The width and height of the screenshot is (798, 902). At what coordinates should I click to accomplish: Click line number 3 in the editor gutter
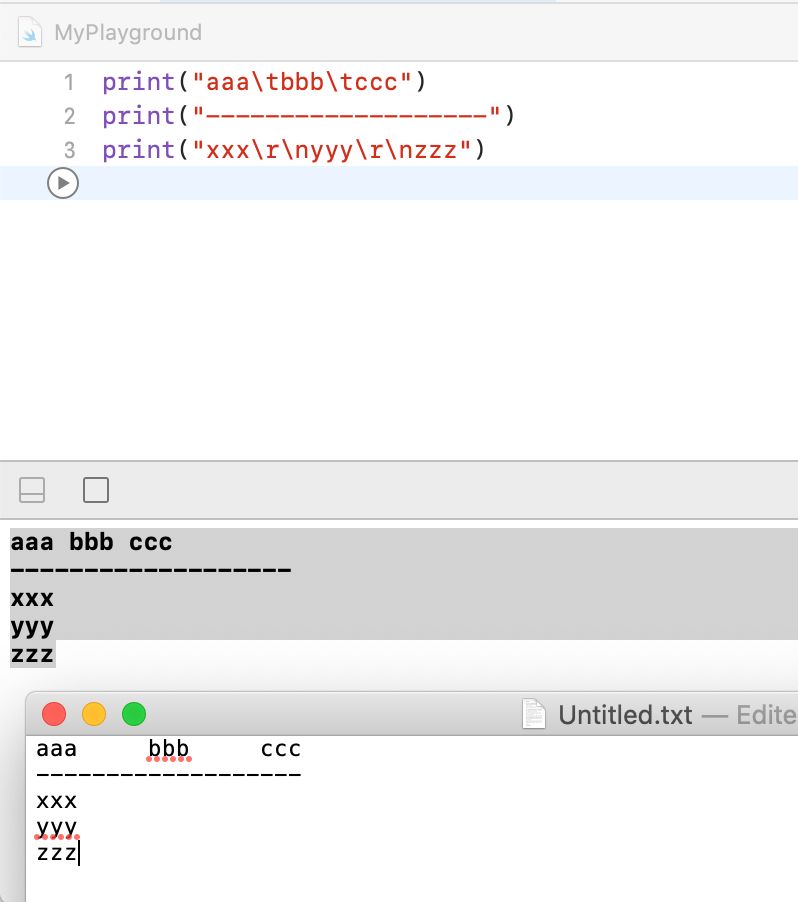coord(69,150)
